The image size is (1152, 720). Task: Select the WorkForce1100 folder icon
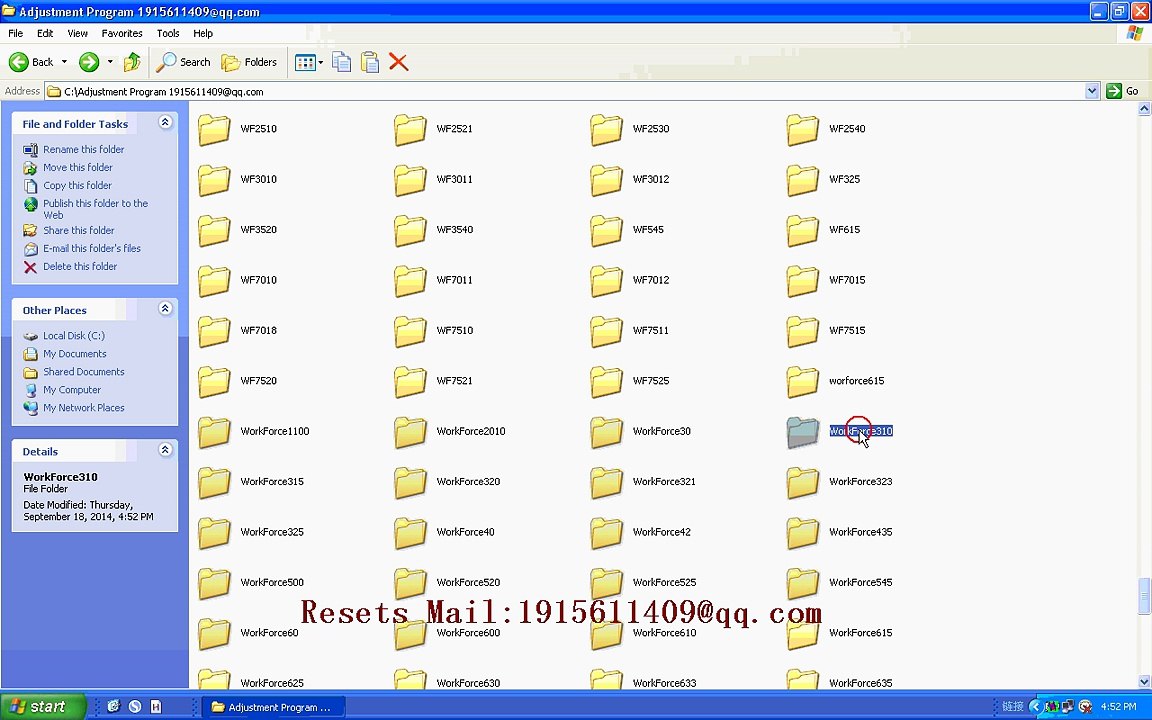pos(215,433)
